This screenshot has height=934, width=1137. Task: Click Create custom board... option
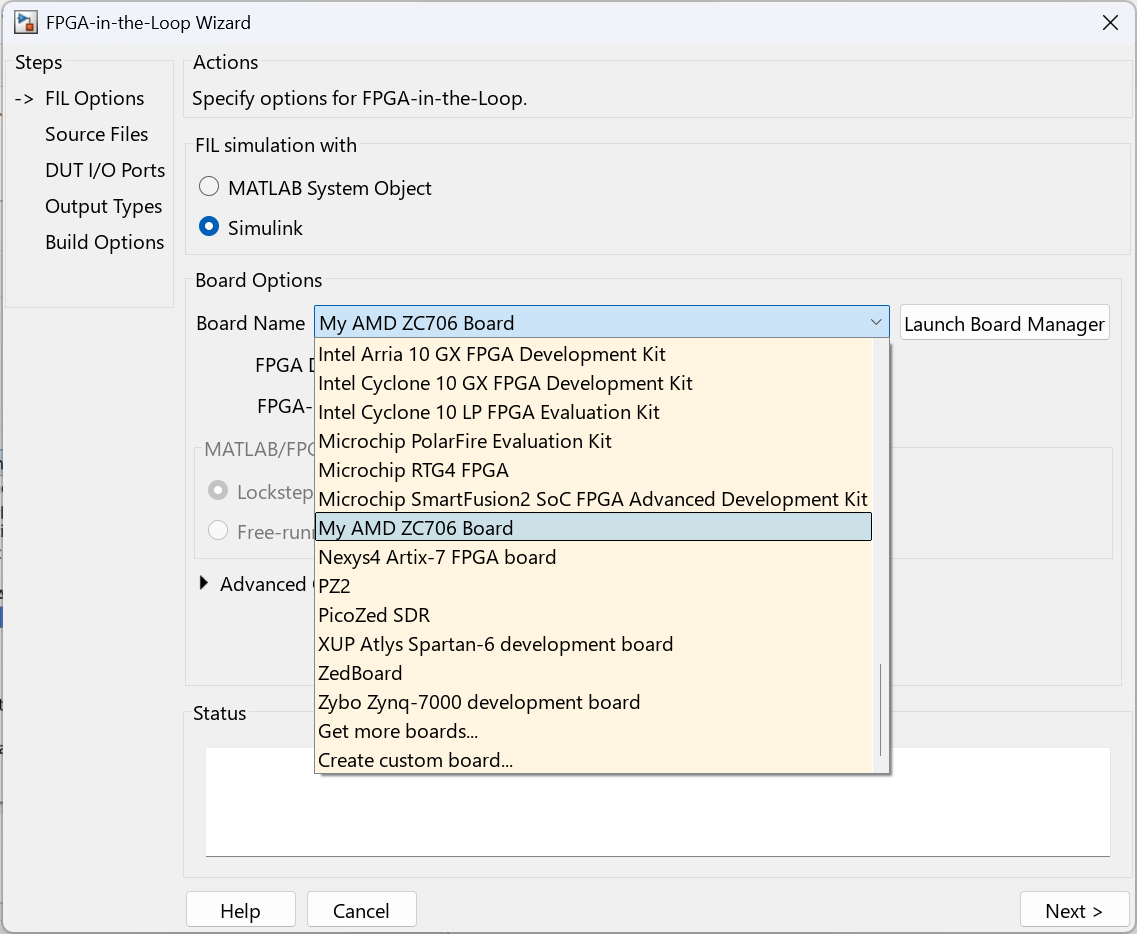pos(415,760)
